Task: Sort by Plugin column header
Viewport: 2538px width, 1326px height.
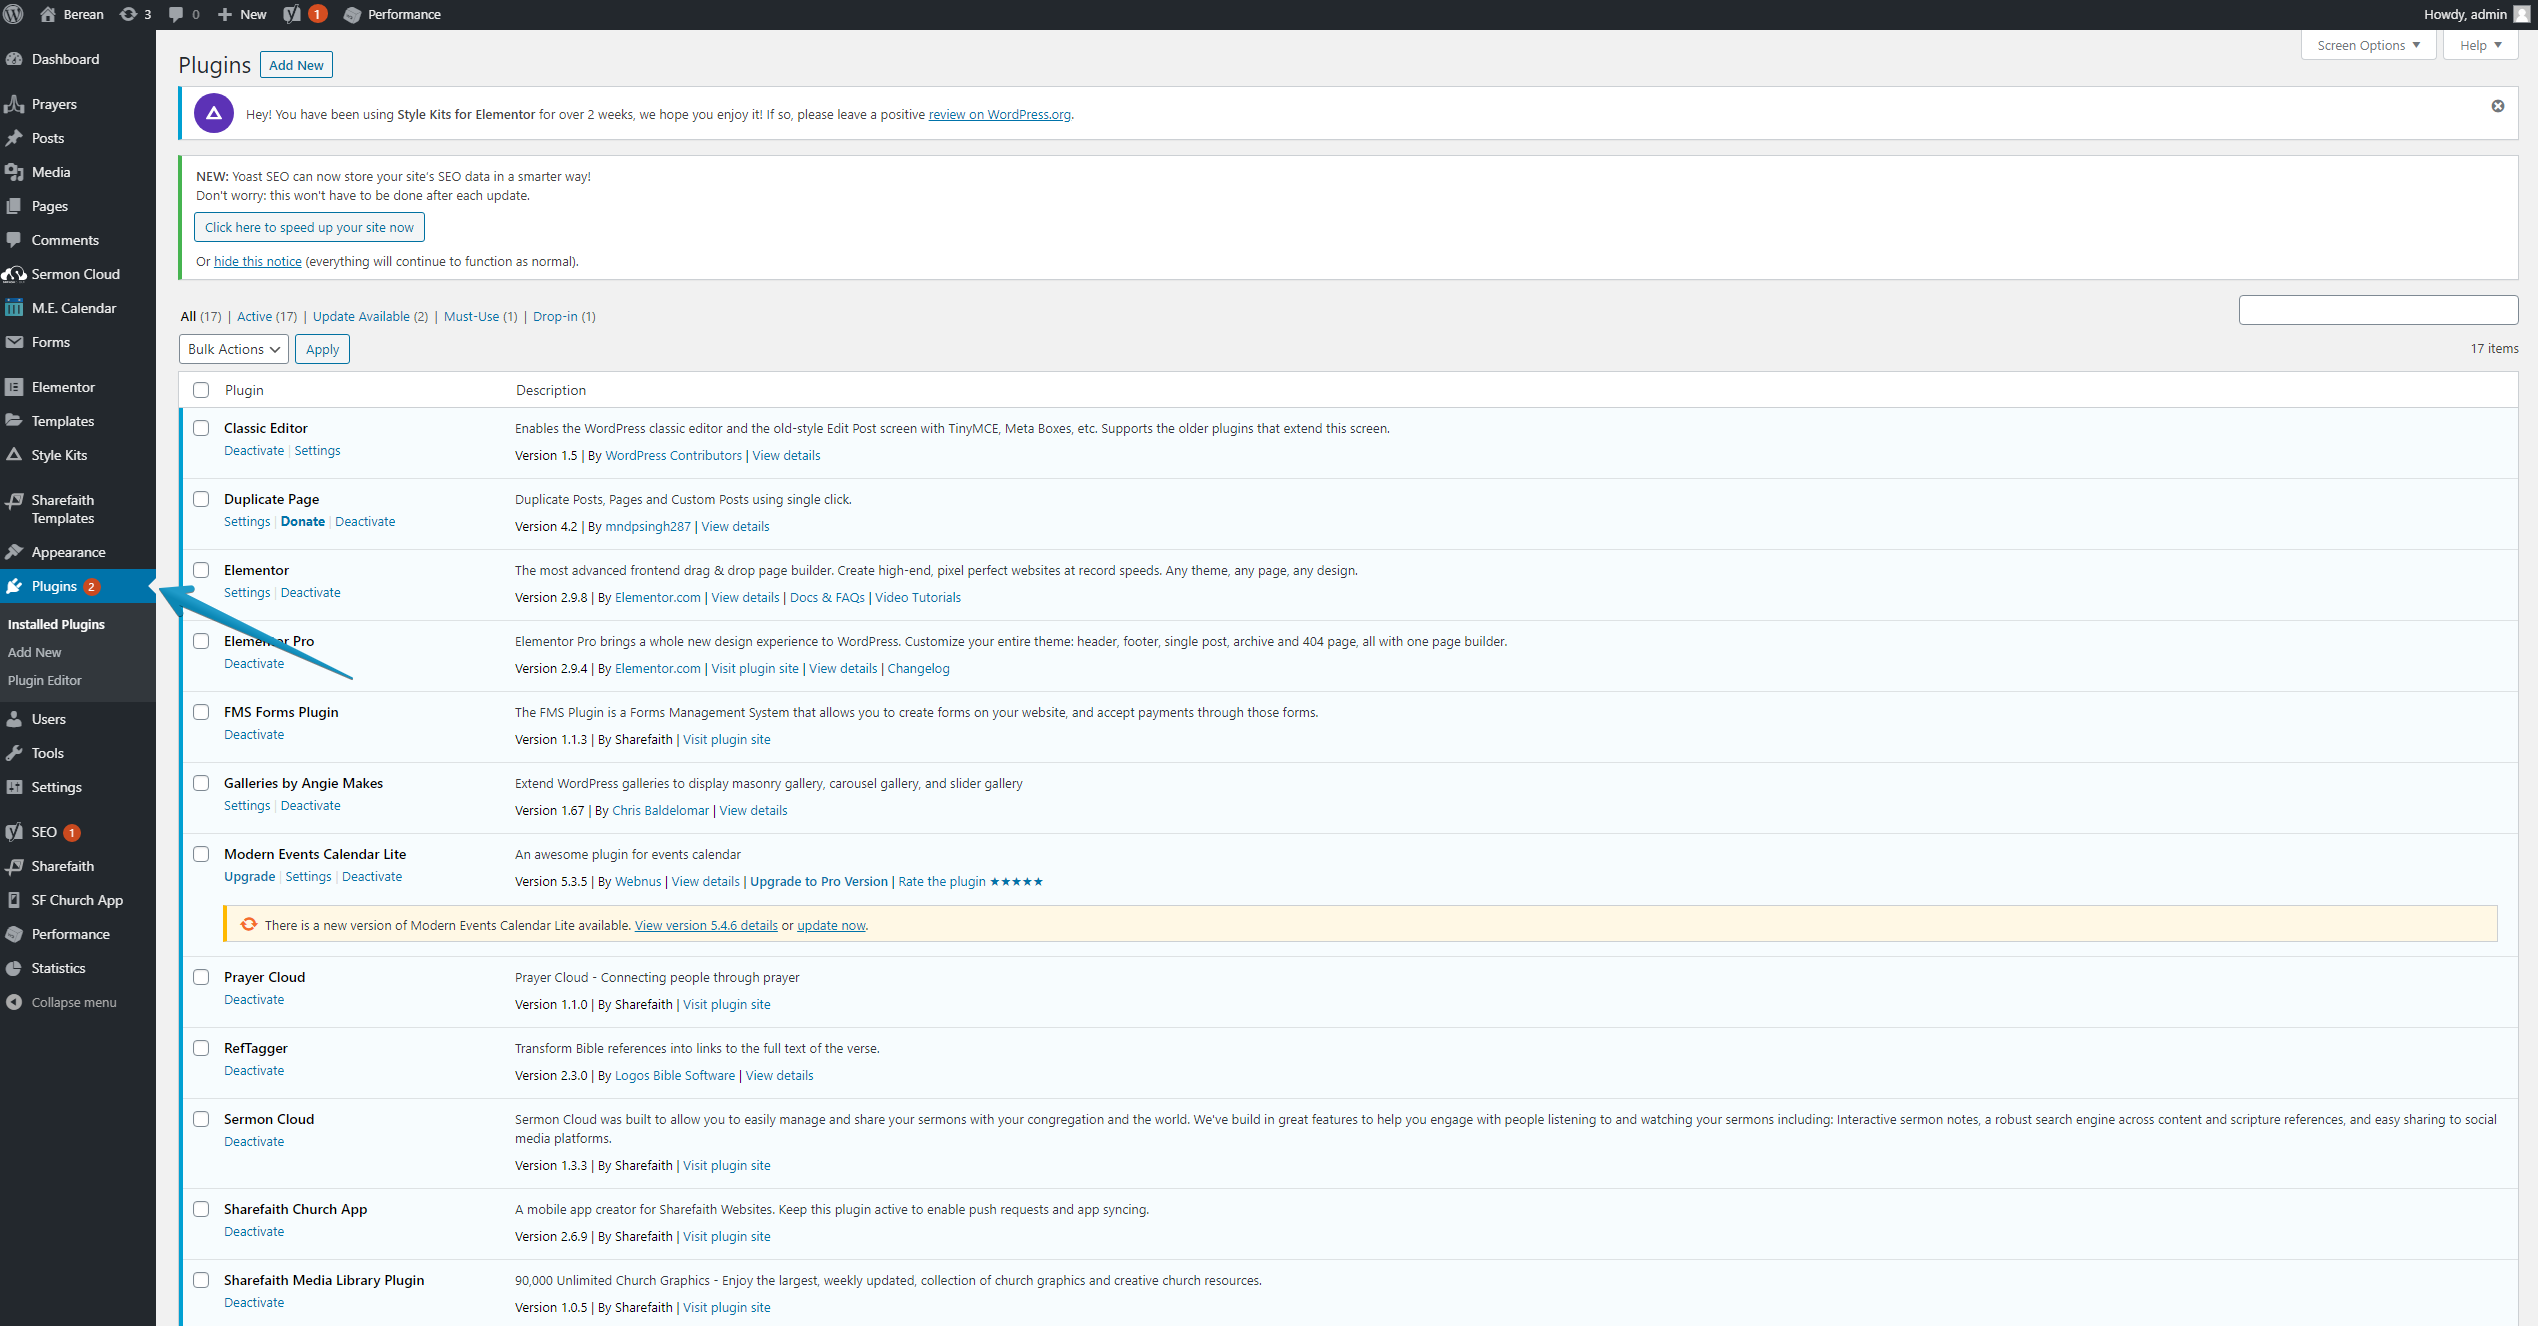Action: coord(244,390)
